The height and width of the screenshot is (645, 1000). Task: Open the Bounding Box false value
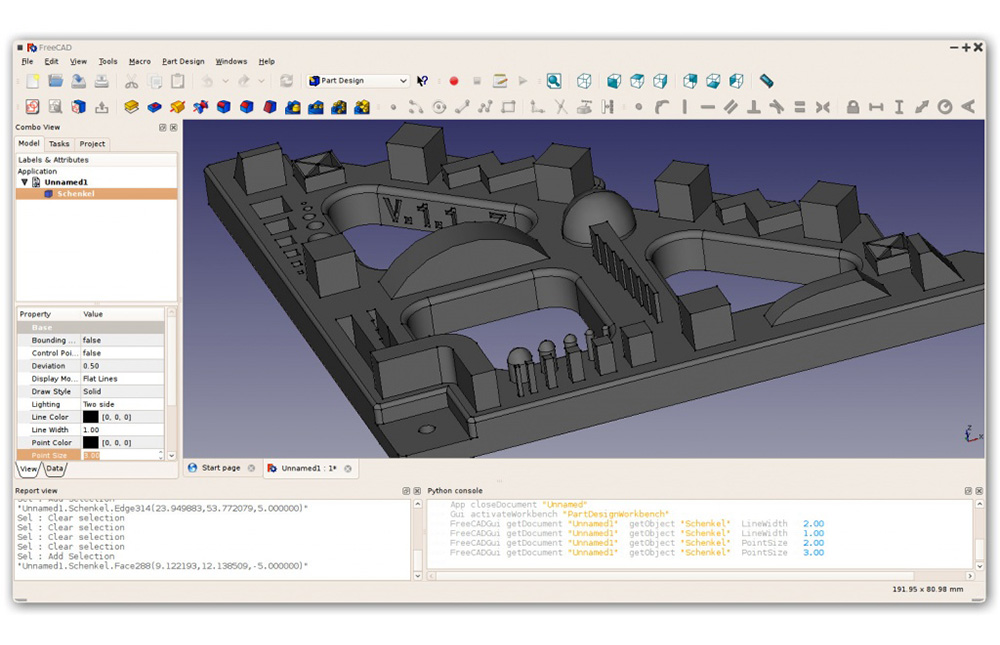(122, 340)
